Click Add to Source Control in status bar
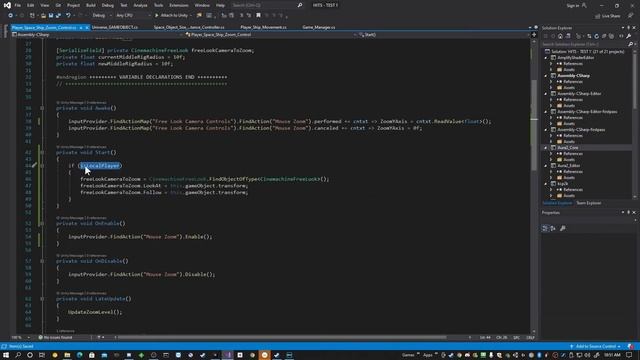 pos(596,347)
